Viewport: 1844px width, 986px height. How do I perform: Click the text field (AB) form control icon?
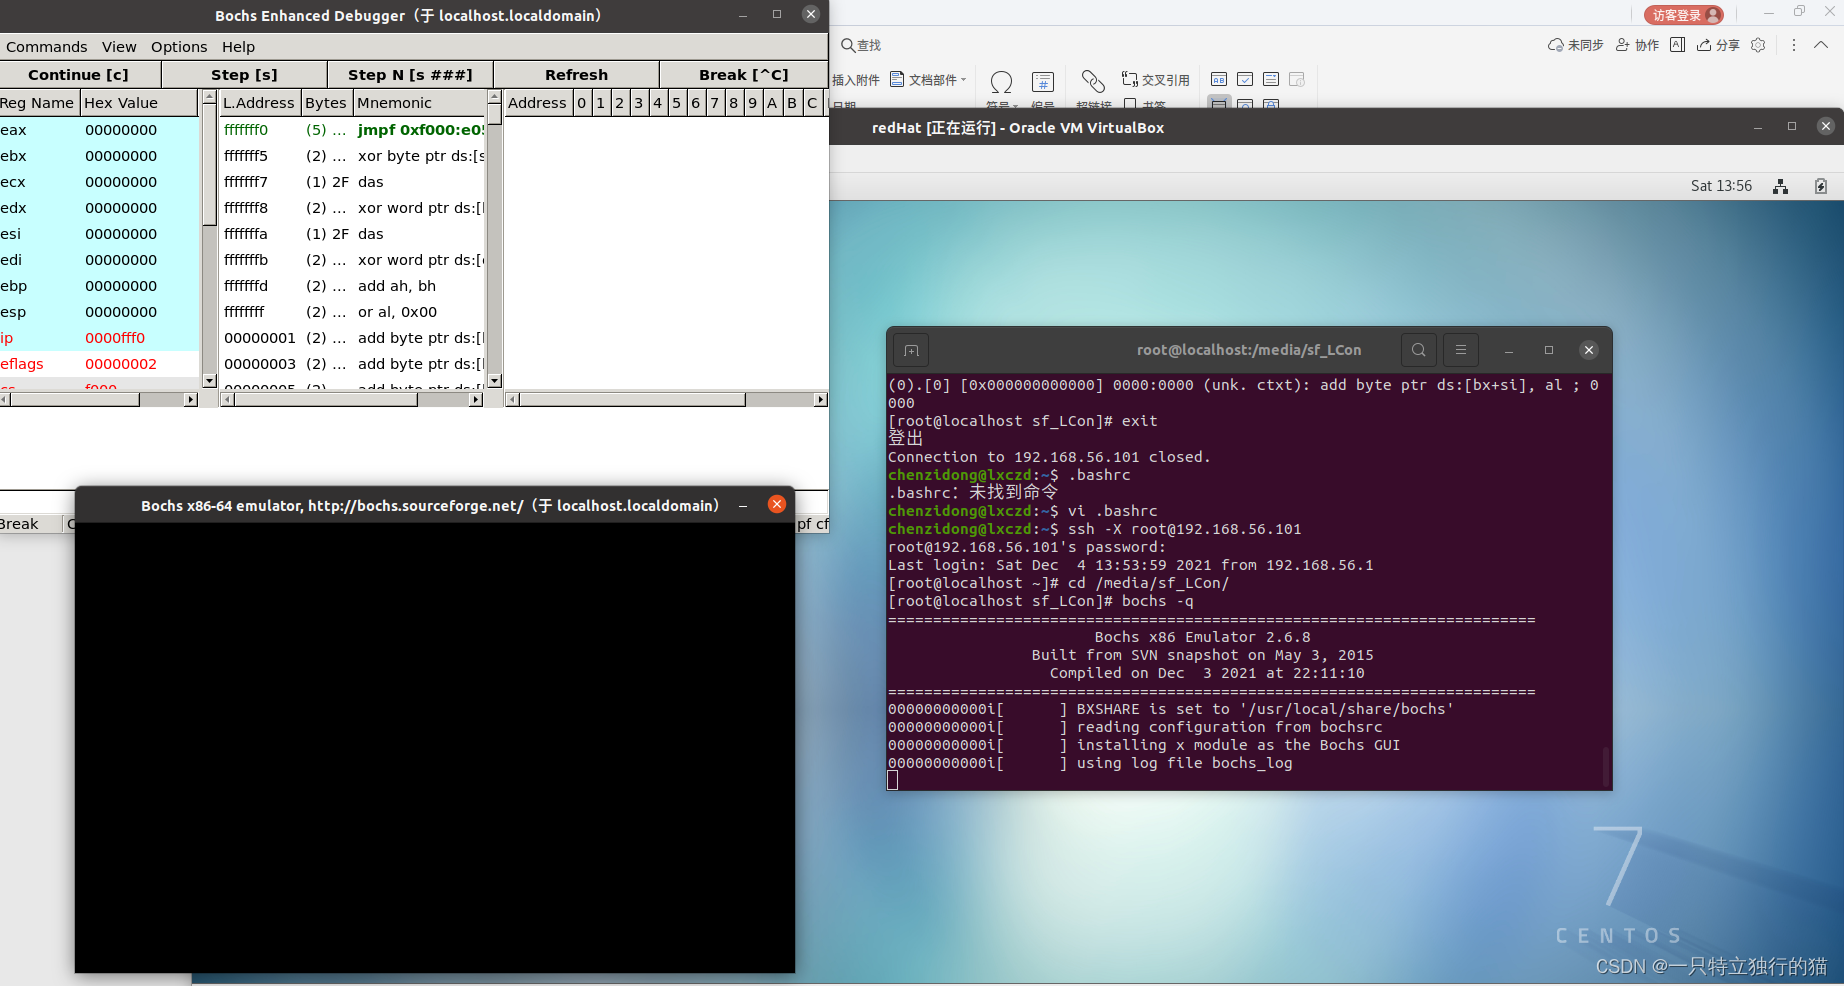1219,79
